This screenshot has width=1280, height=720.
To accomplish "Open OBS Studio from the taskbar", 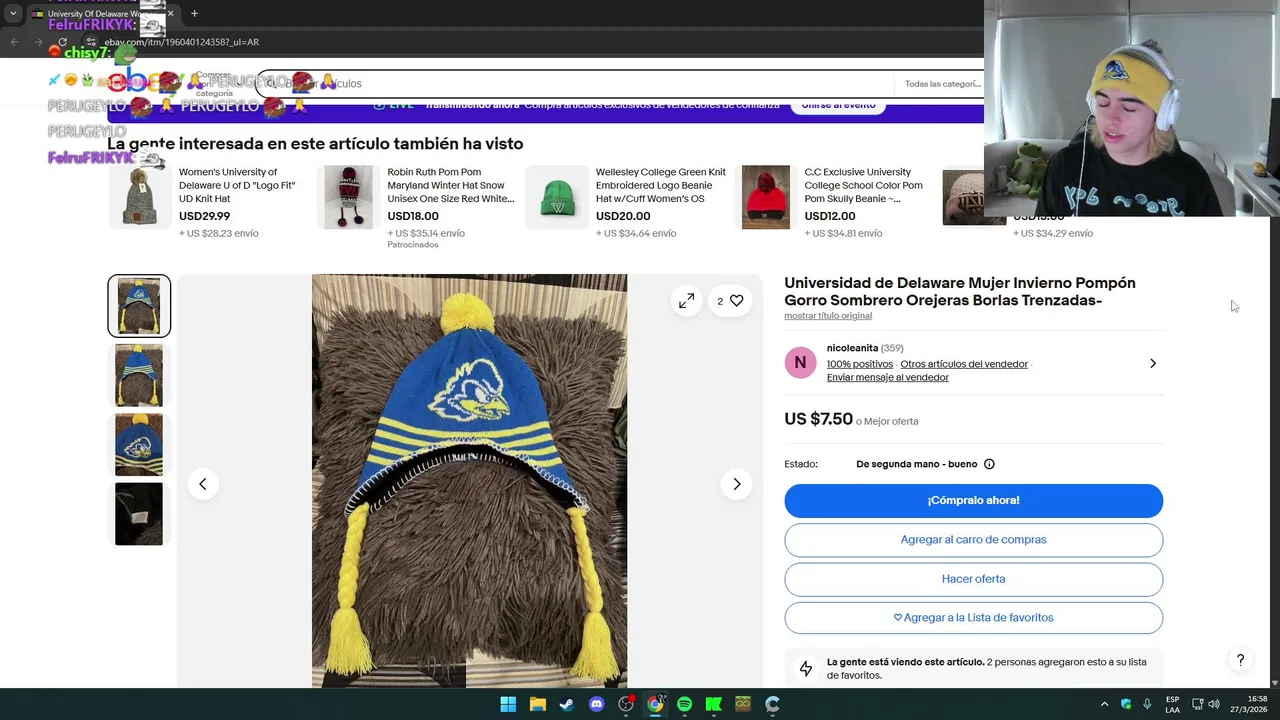I will [626, 704].
